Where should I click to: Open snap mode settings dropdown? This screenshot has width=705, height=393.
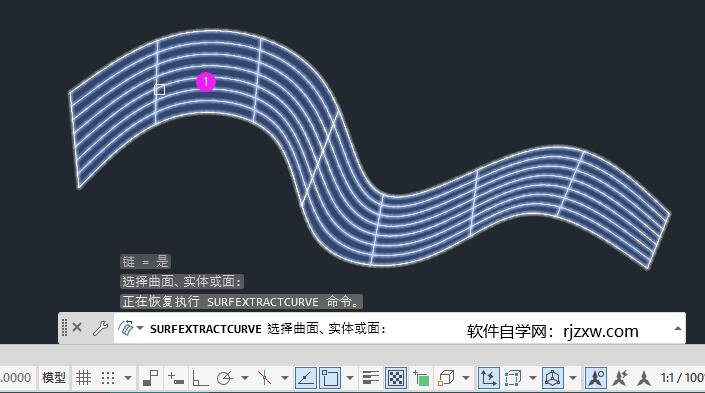(128, 378)
